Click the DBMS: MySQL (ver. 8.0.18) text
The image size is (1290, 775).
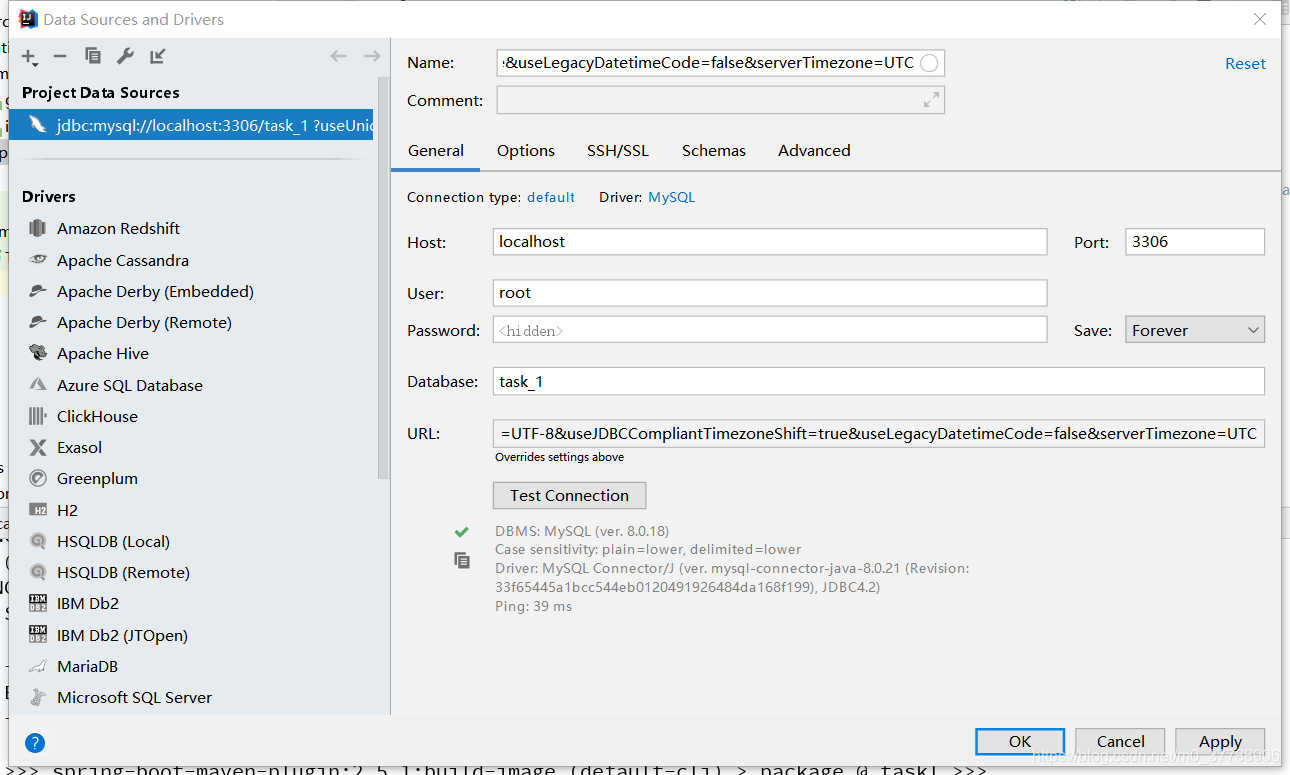(582, 531)
